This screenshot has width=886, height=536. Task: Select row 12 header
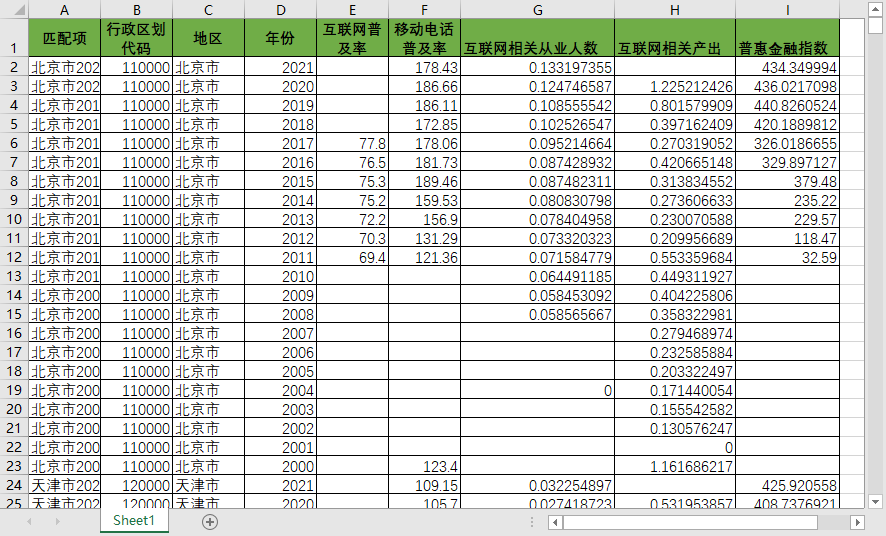14,257
